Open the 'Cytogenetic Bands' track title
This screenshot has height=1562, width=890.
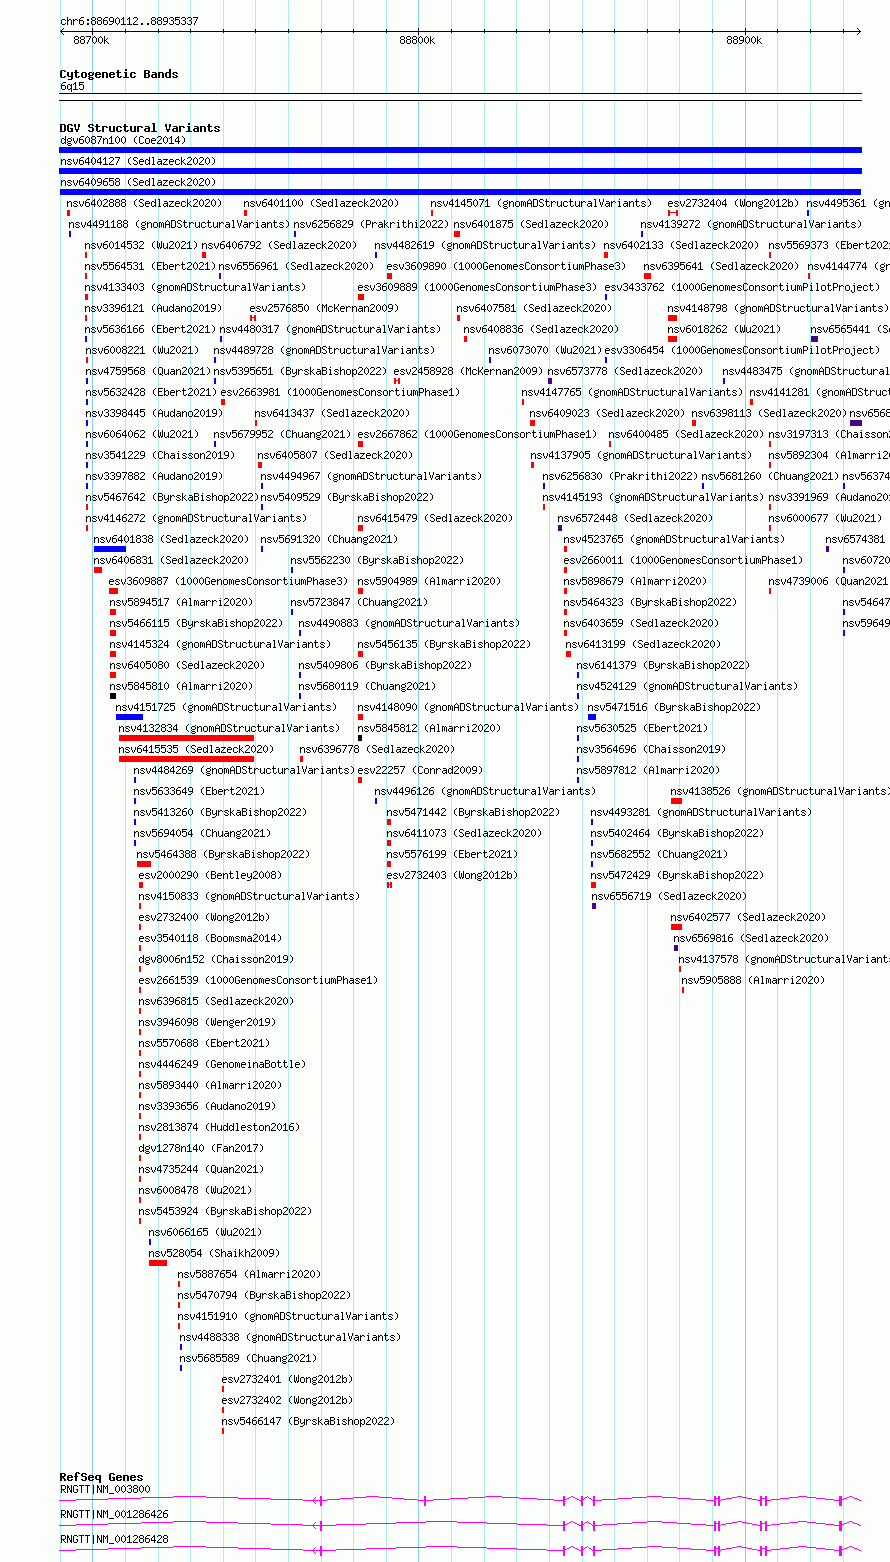(x=119, y=74)
